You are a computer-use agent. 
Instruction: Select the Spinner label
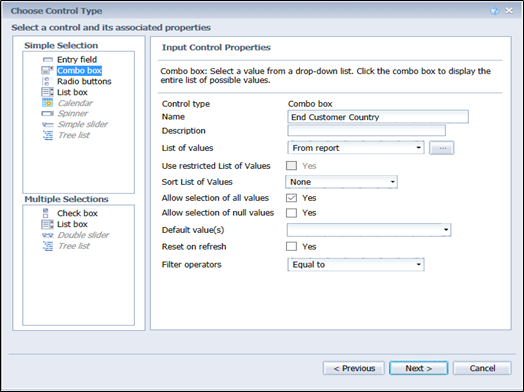[x=73, y=114]
